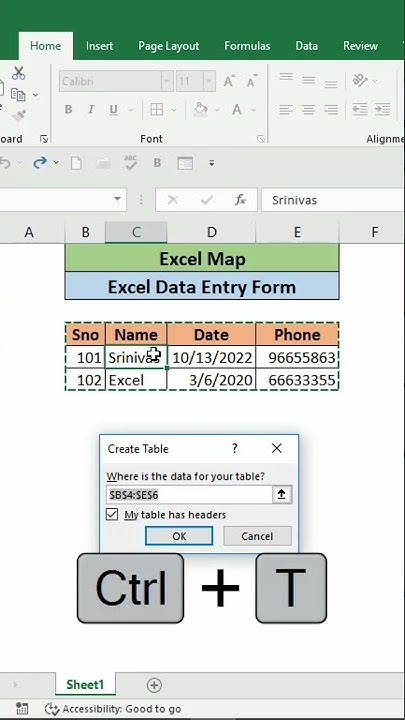405x720 pixels.
Task: Click Redo arrow in Quick Access Toolbar
Action: pyautogui.click(x=40, y=163)
